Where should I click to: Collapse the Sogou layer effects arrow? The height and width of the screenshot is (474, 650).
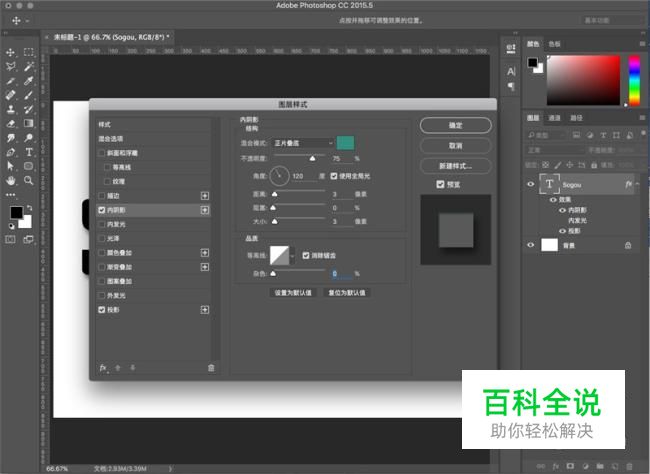(x=638, y=184)
